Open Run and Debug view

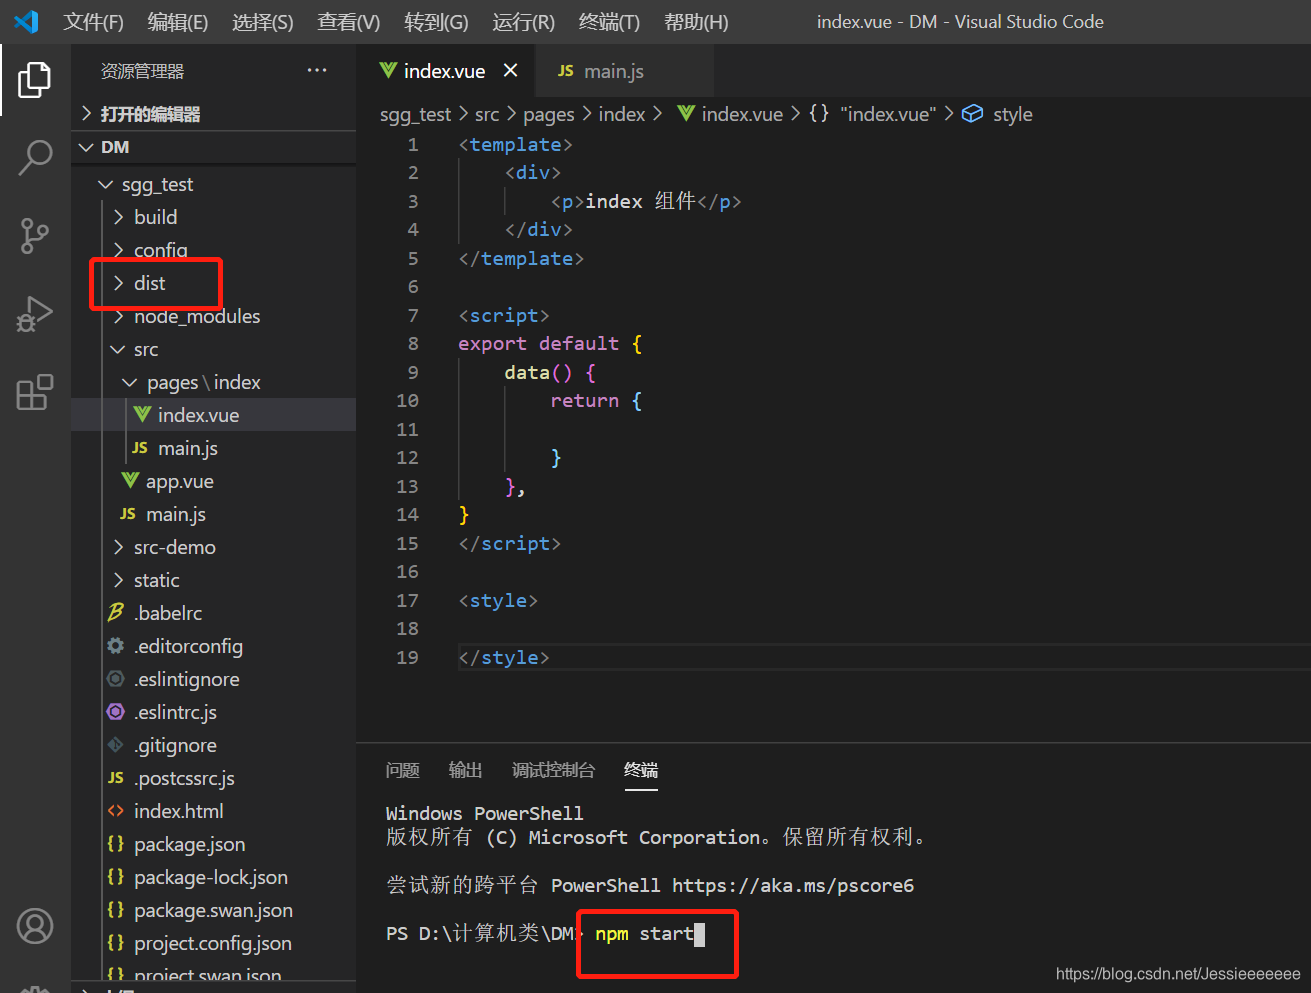35,314
